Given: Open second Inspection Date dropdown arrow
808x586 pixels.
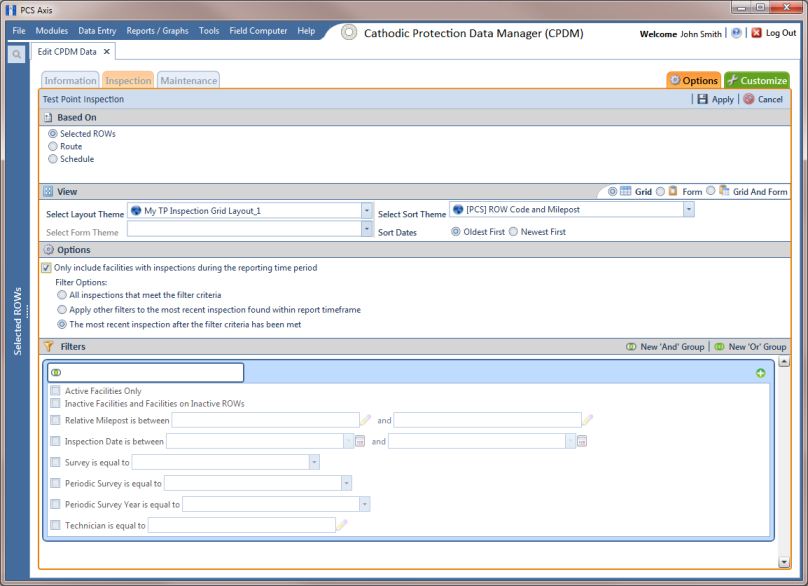Looking at the screenshot, I should [570, 441].
